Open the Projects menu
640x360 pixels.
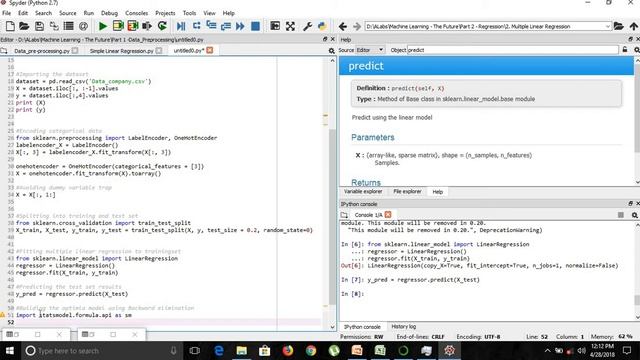[x=165, y=13]
